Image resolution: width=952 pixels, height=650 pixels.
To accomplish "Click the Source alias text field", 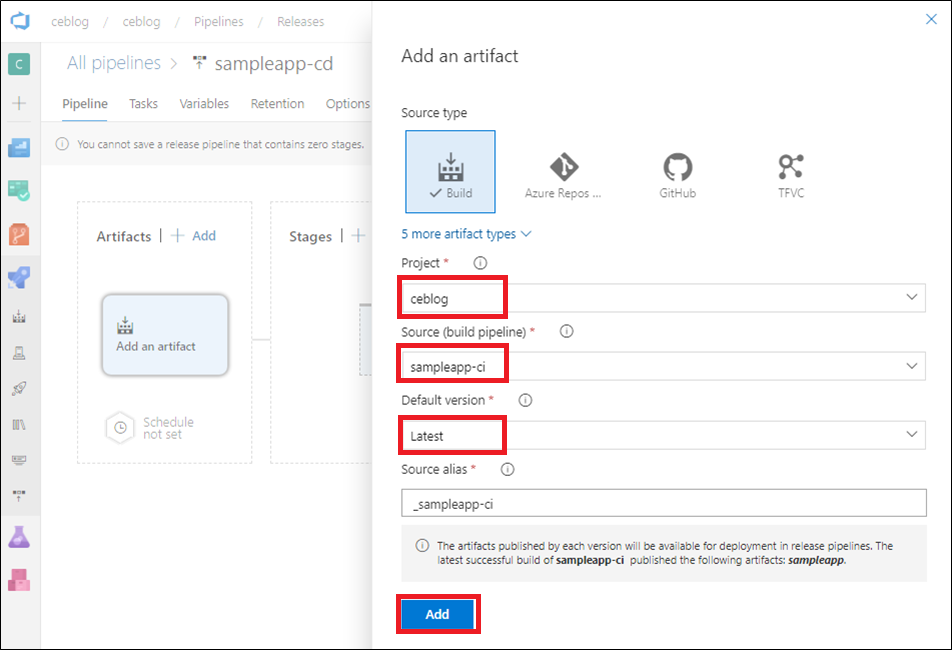I will click(664, 503).
